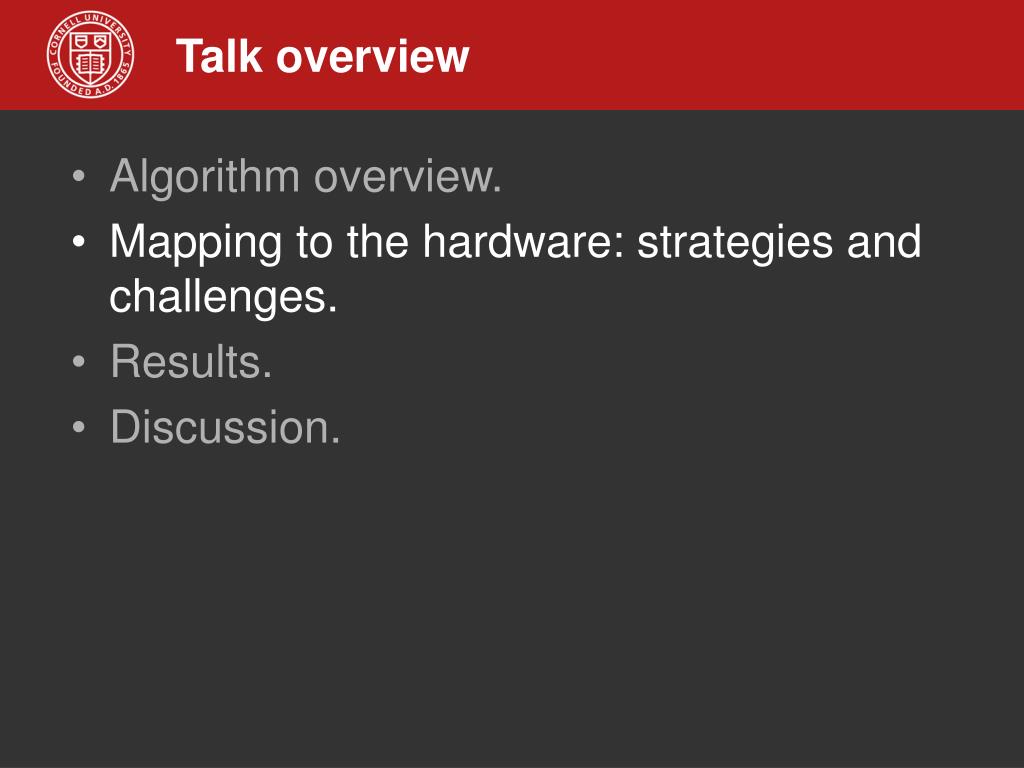The width and height of the screenshot is (1024, 768).
Task: Click the word 'Algorithm' in the first bullet
Action: click(205, 176)
